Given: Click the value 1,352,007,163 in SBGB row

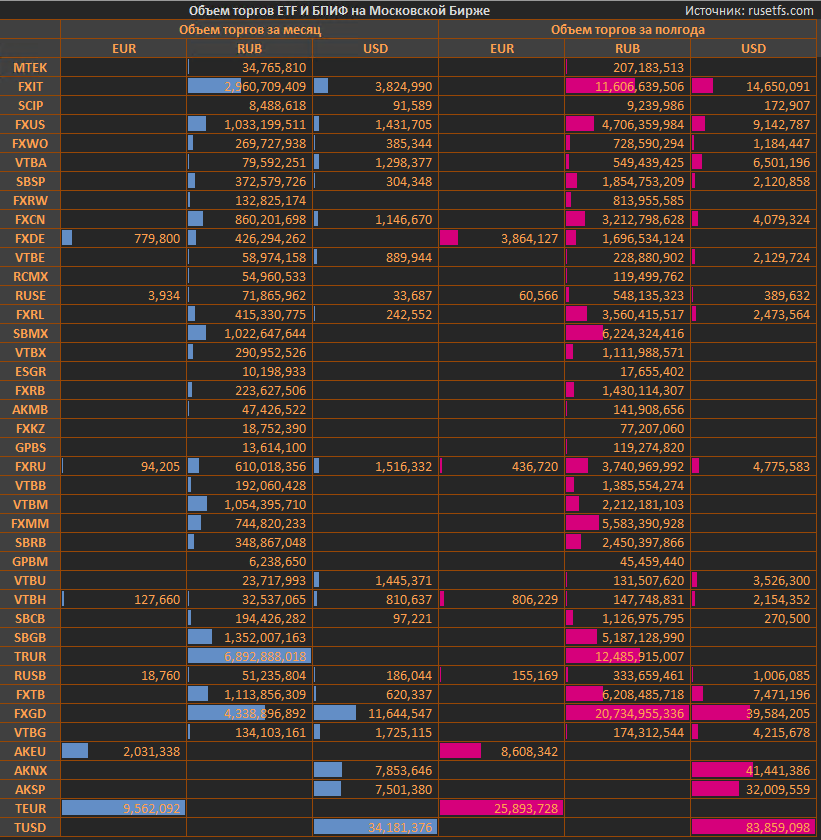Looking at the screenshot, I should 265,638.
